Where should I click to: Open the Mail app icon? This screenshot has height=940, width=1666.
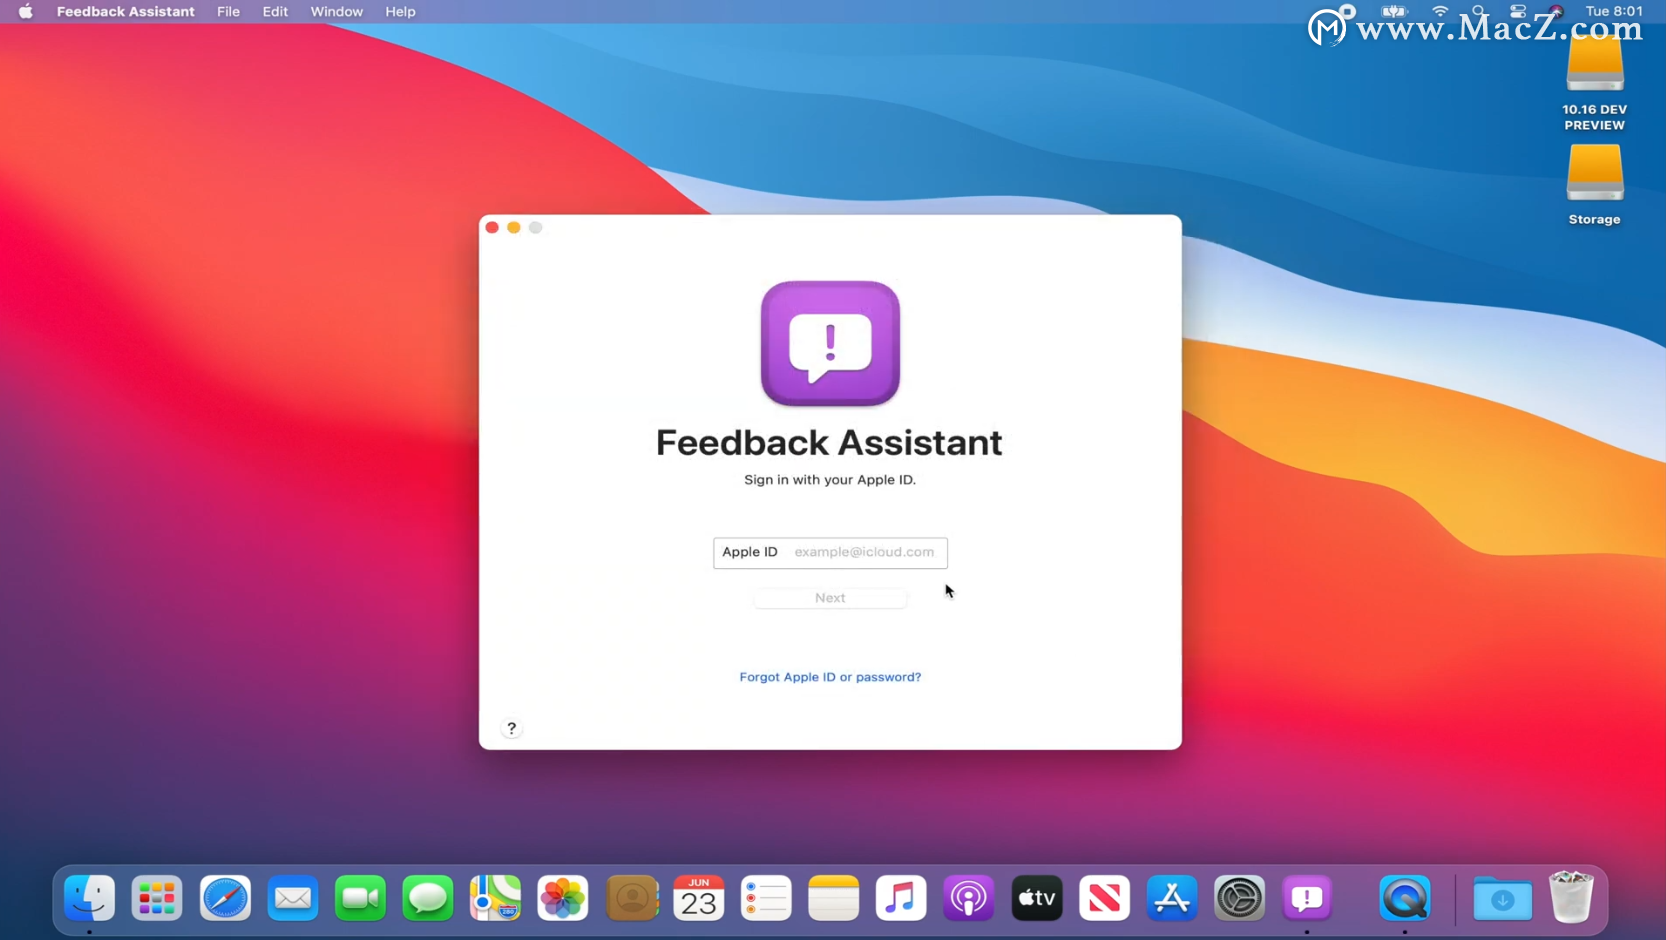[x=293, y=898]
